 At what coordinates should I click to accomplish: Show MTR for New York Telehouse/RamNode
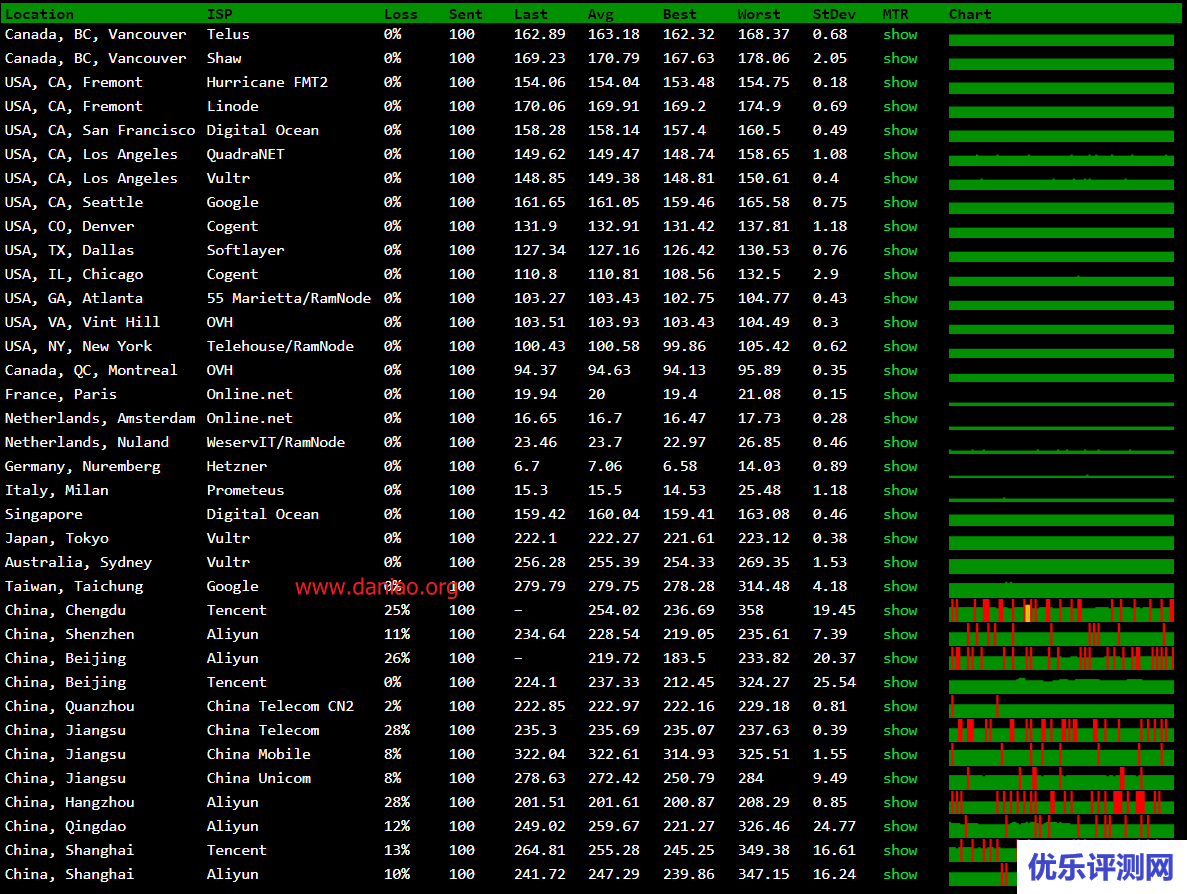click(900, 347)
